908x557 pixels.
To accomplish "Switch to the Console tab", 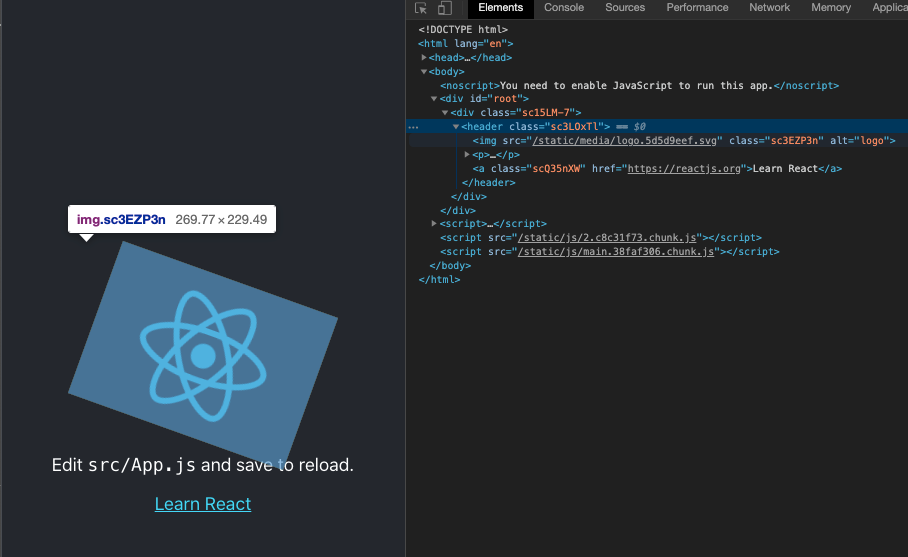I will pyautogui.click(x=563, y=8).
